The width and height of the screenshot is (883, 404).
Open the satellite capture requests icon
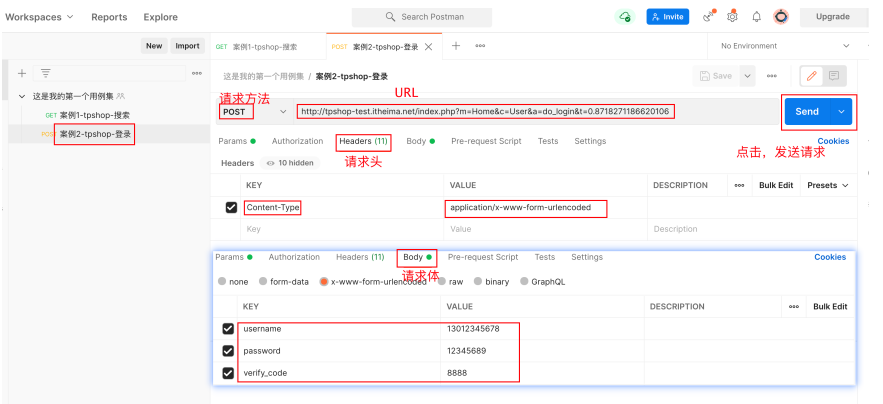709,16
